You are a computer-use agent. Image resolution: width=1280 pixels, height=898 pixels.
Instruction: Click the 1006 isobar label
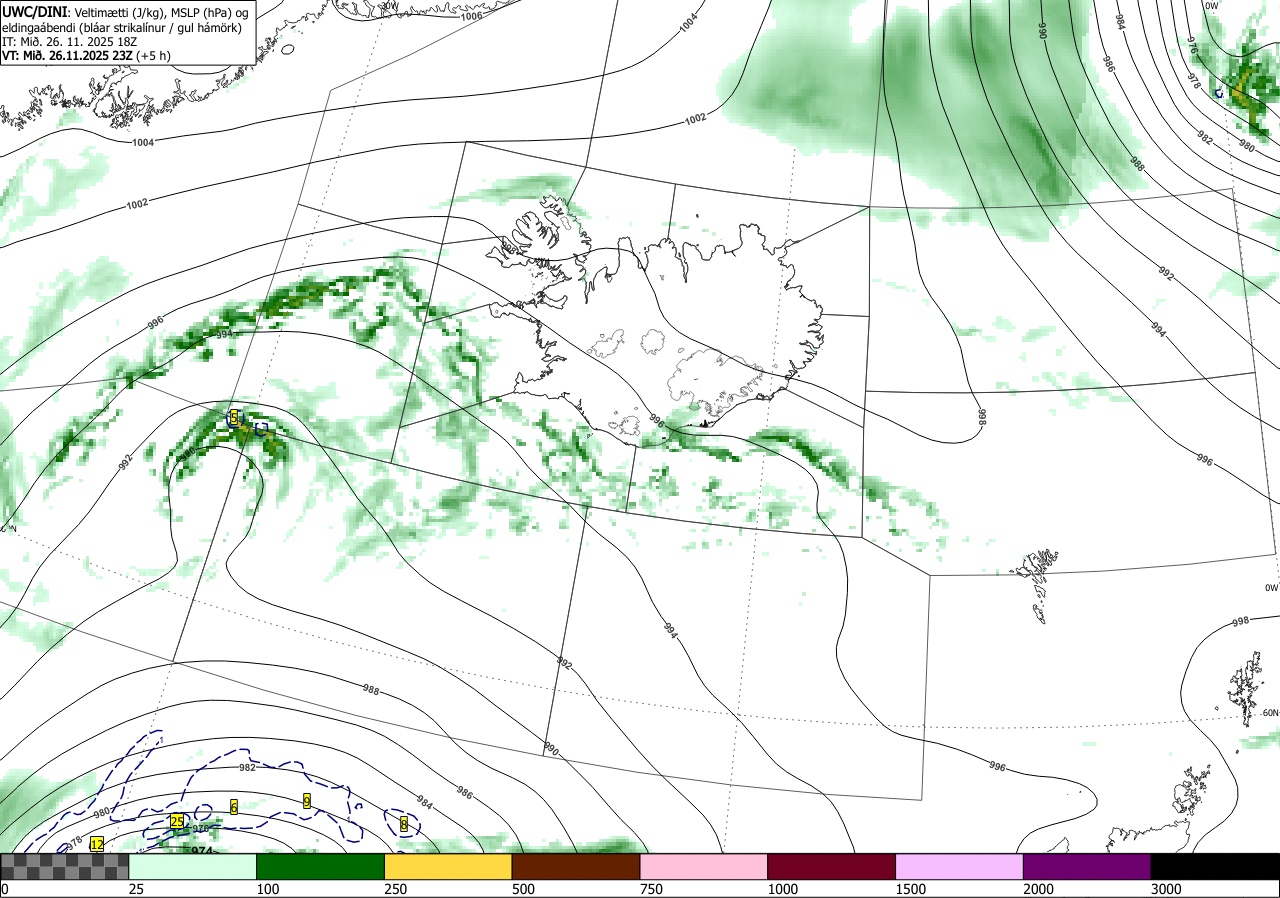point(472,16)
